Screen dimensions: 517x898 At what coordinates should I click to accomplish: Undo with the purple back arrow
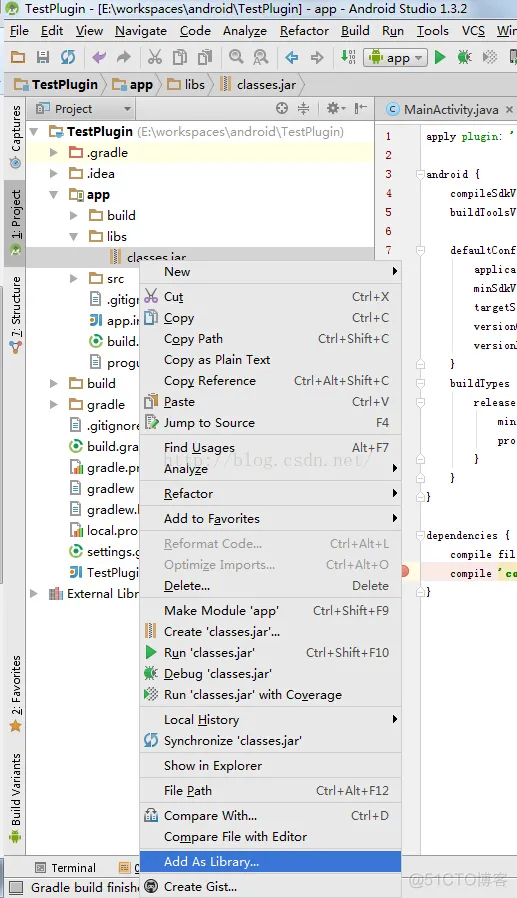(99, 57)
